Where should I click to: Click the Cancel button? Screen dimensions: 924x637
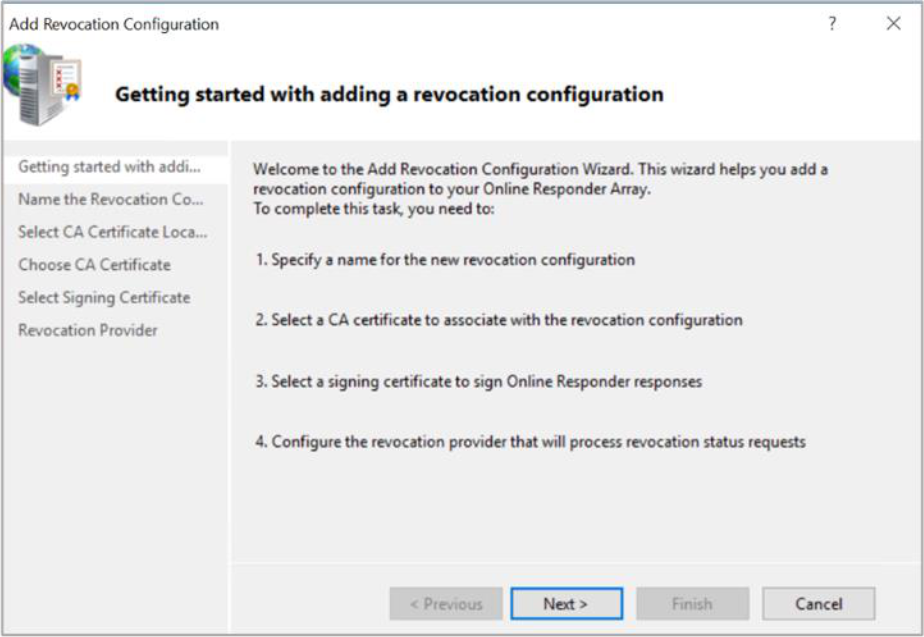click(x=818, y=604)
